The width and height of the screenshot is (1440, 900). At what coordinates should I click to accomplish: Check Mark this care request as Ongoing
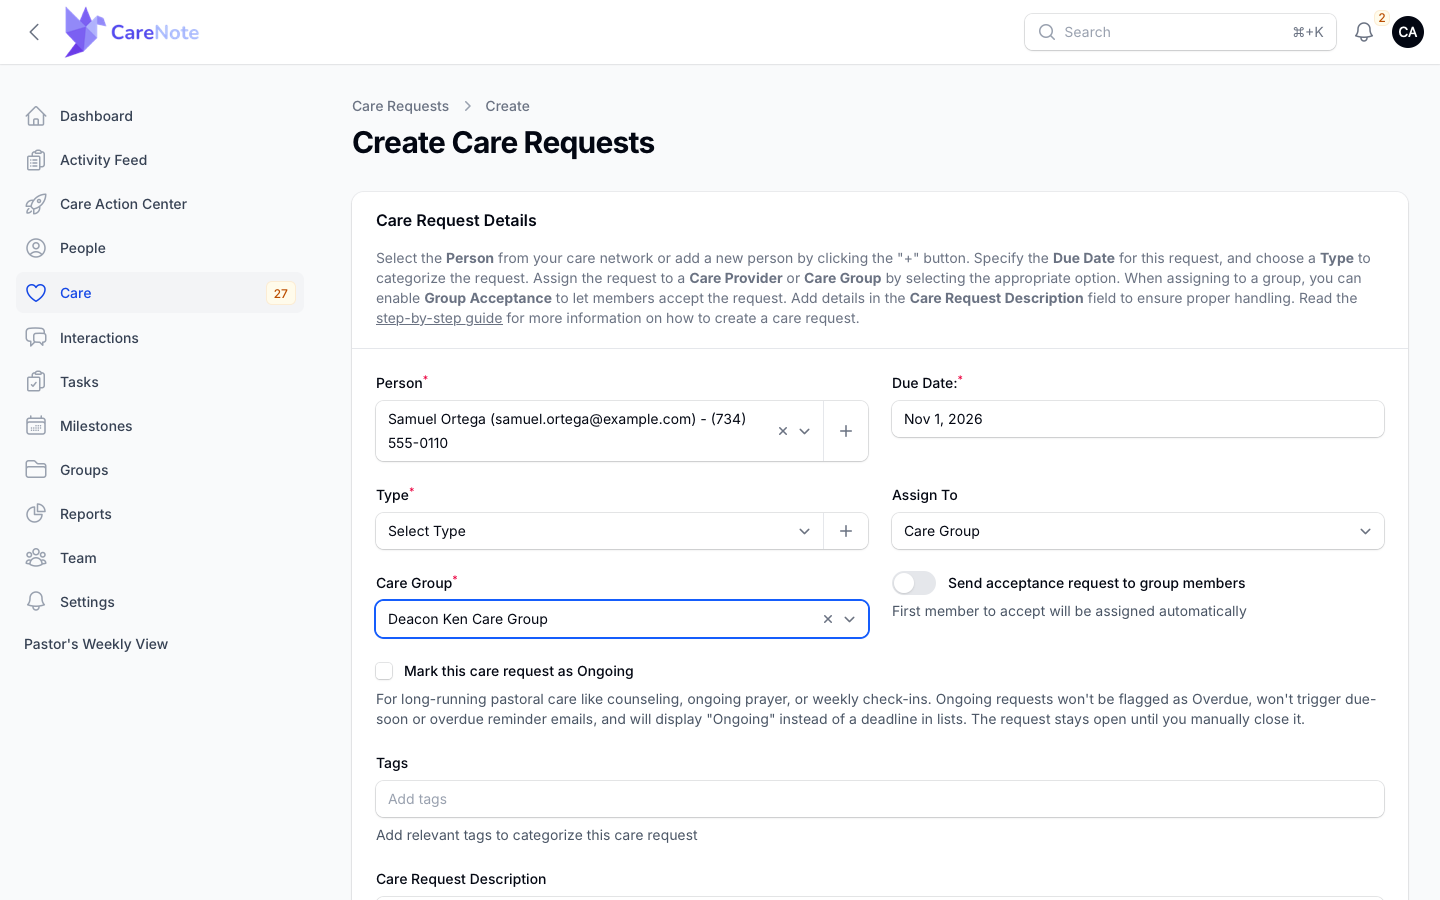tap(384, 671)
